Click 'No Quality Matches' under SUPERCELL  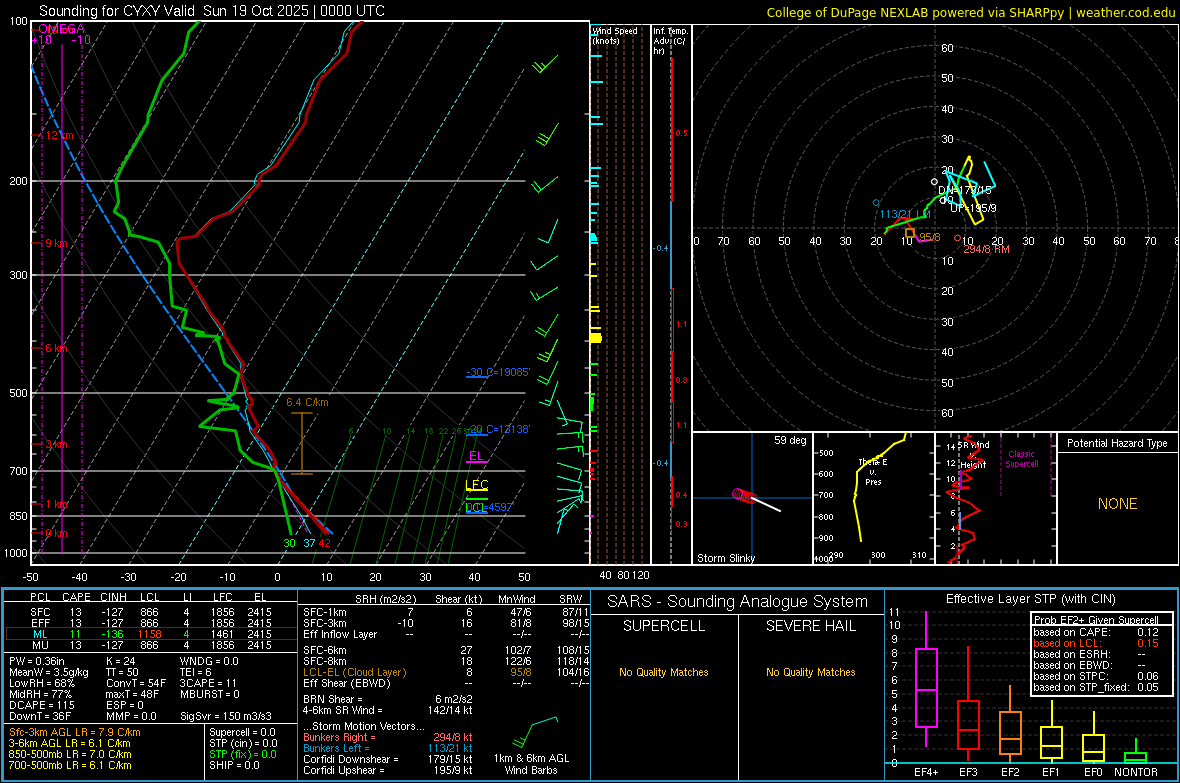(x=664, y=672)
